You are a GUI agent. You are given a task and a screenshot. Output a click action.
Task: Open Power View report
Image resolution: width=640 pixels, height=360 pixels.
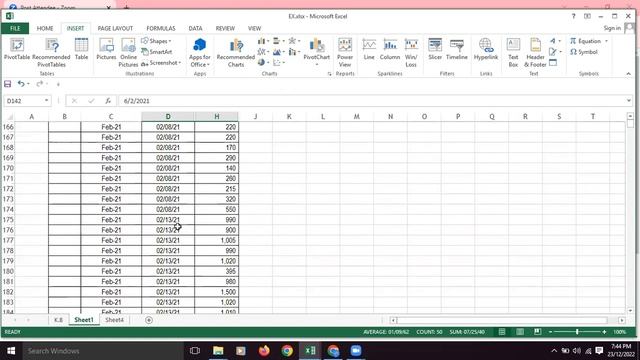click(345, 53)
